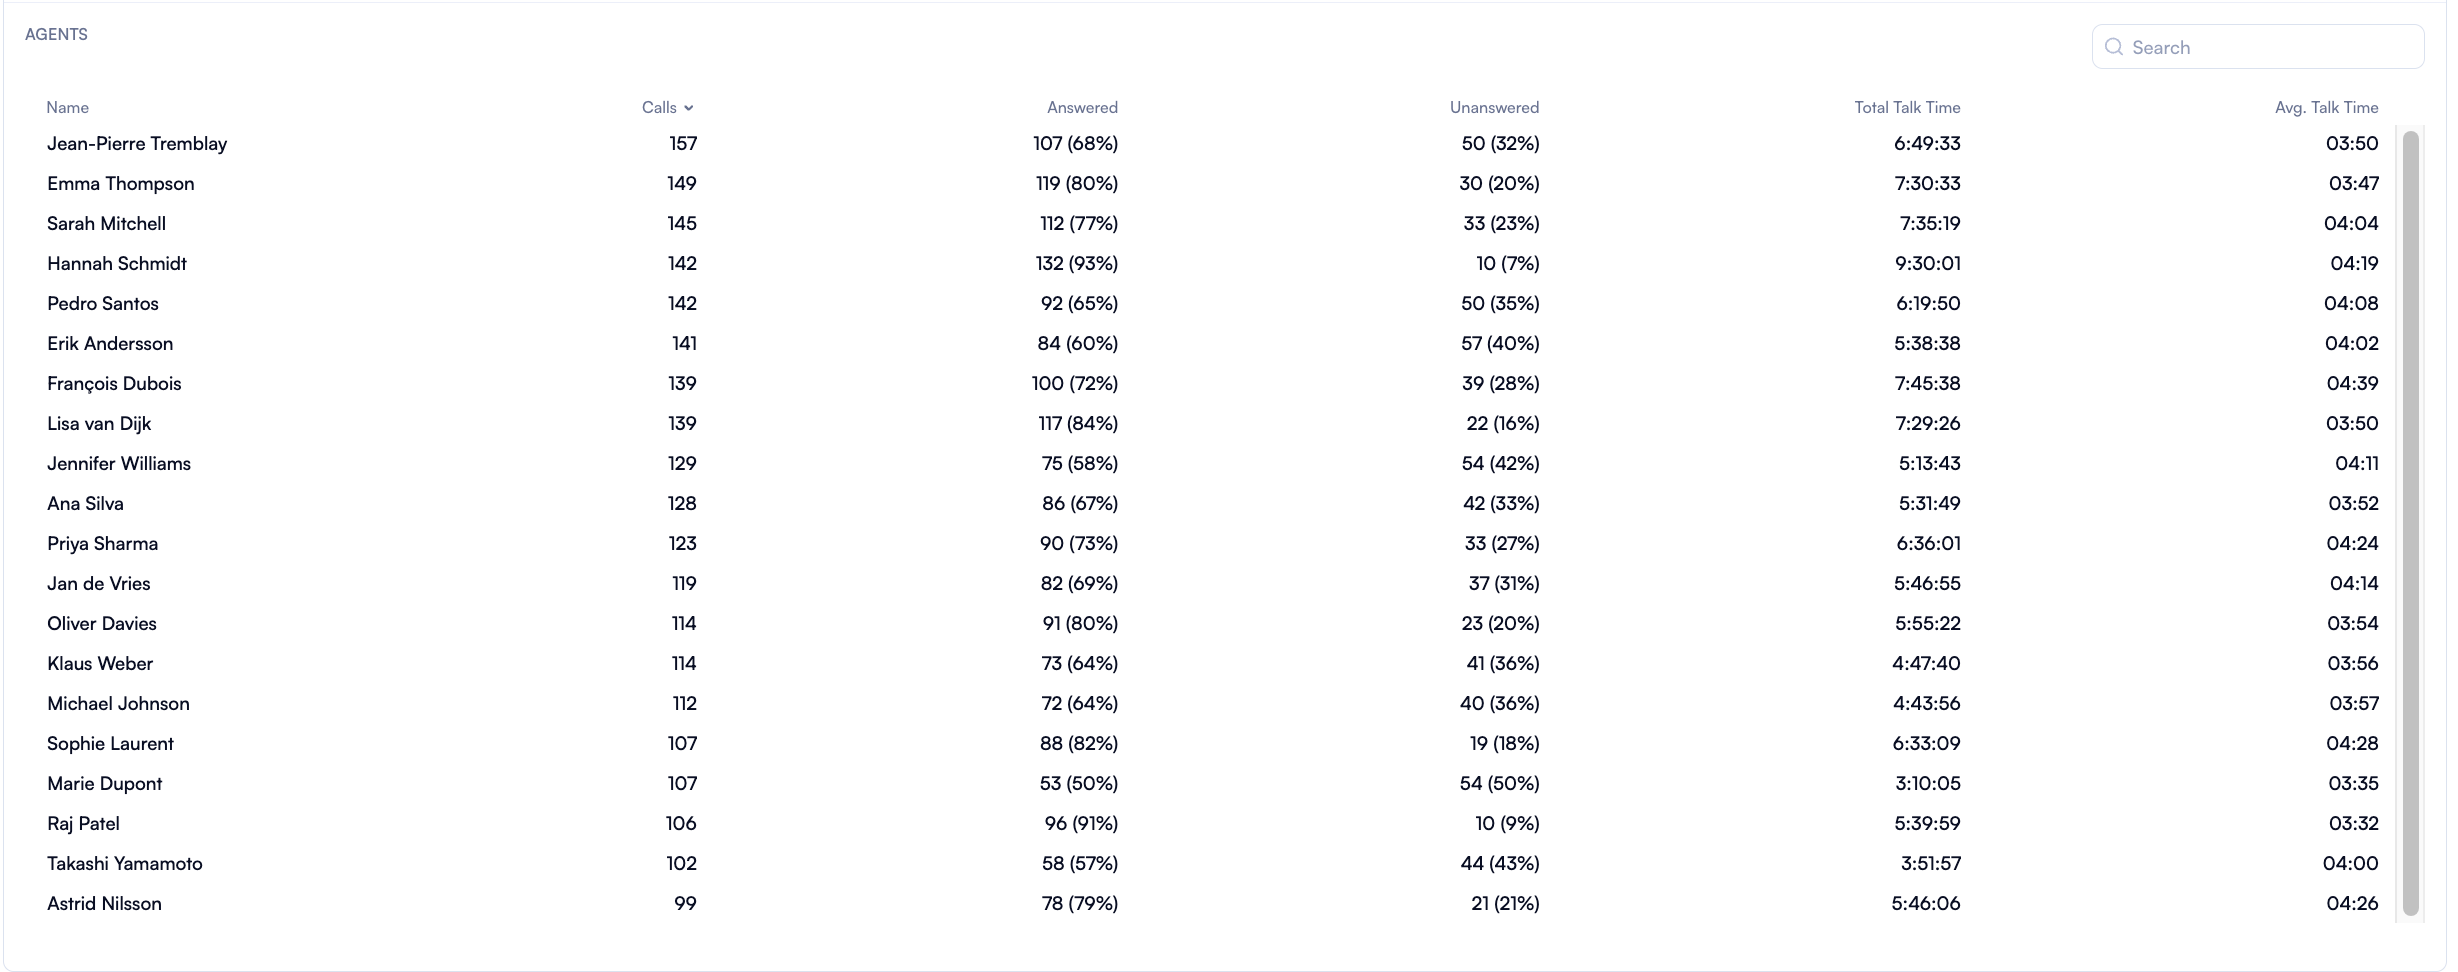Click the Calls sort chevron

click(689, 108)
